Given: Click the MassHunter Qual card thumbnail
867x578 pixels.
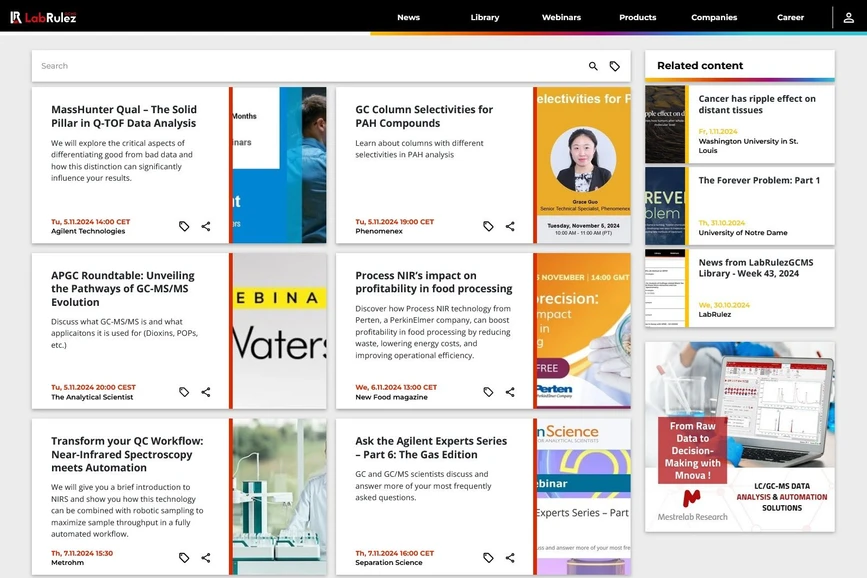Looking at the screenshot, I should pos(279,165).
